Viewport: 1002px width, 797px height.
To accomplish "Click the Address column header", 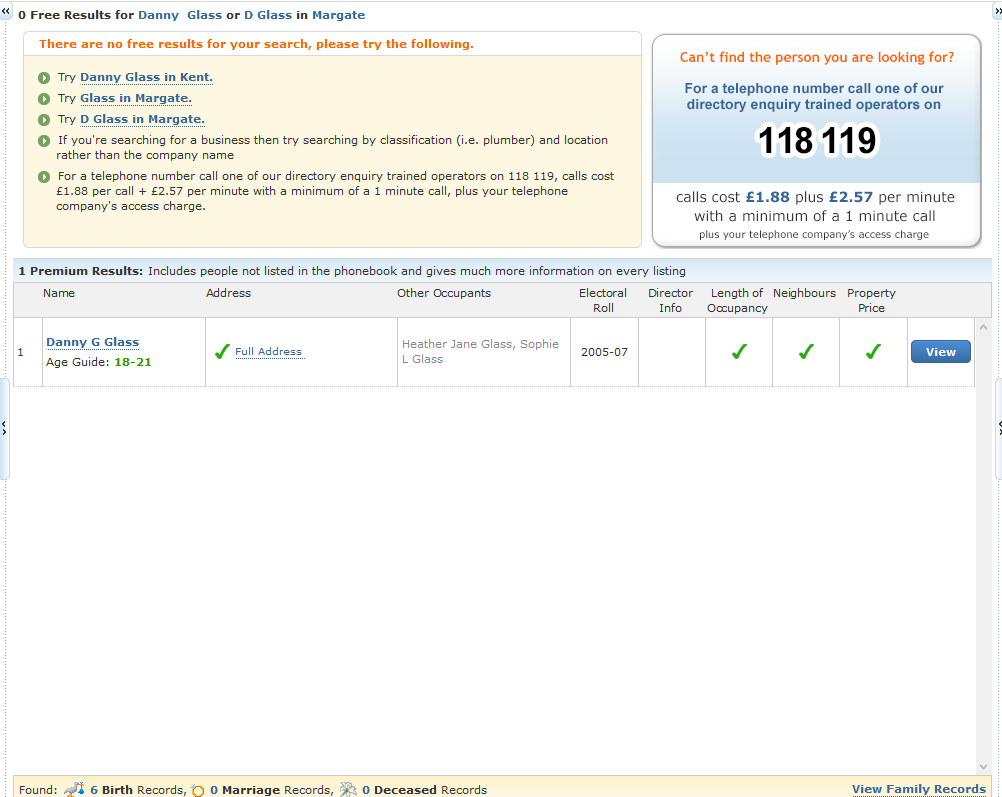I will tap(228, 293).
